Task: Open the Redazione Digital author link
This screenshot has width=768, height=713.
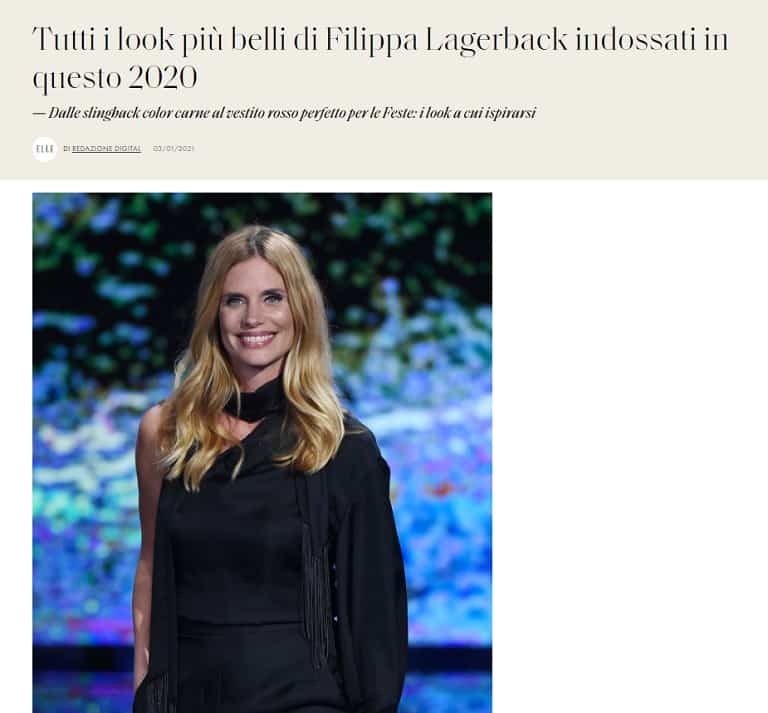Action: tap(107, 148)
